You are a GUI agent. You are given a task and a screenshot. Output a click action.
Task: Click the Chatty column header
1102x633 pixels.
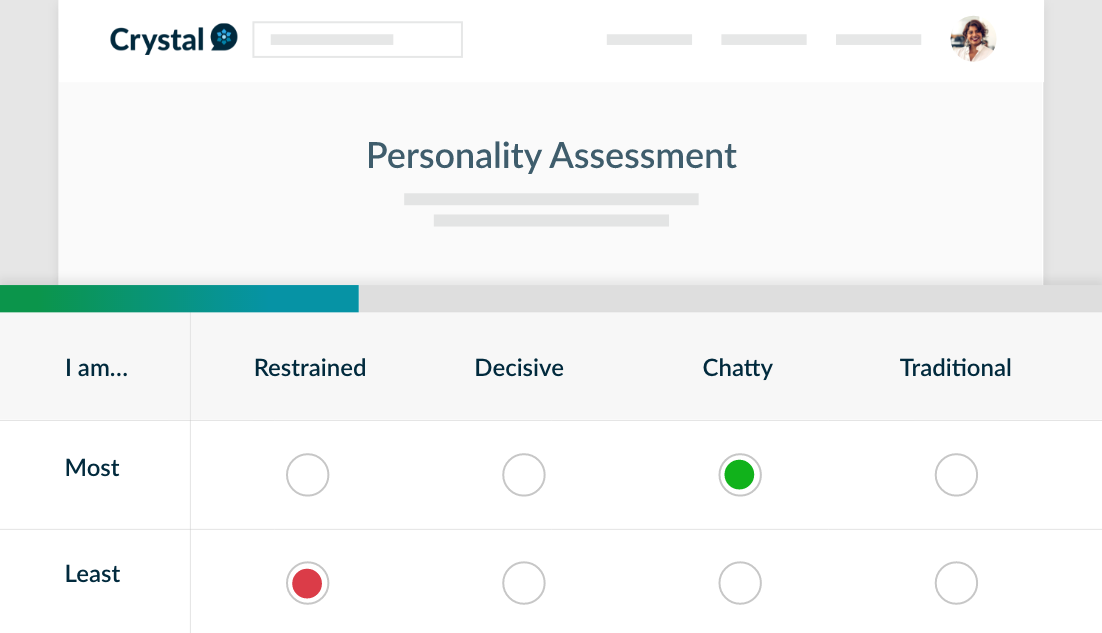(x=738, y=368)
